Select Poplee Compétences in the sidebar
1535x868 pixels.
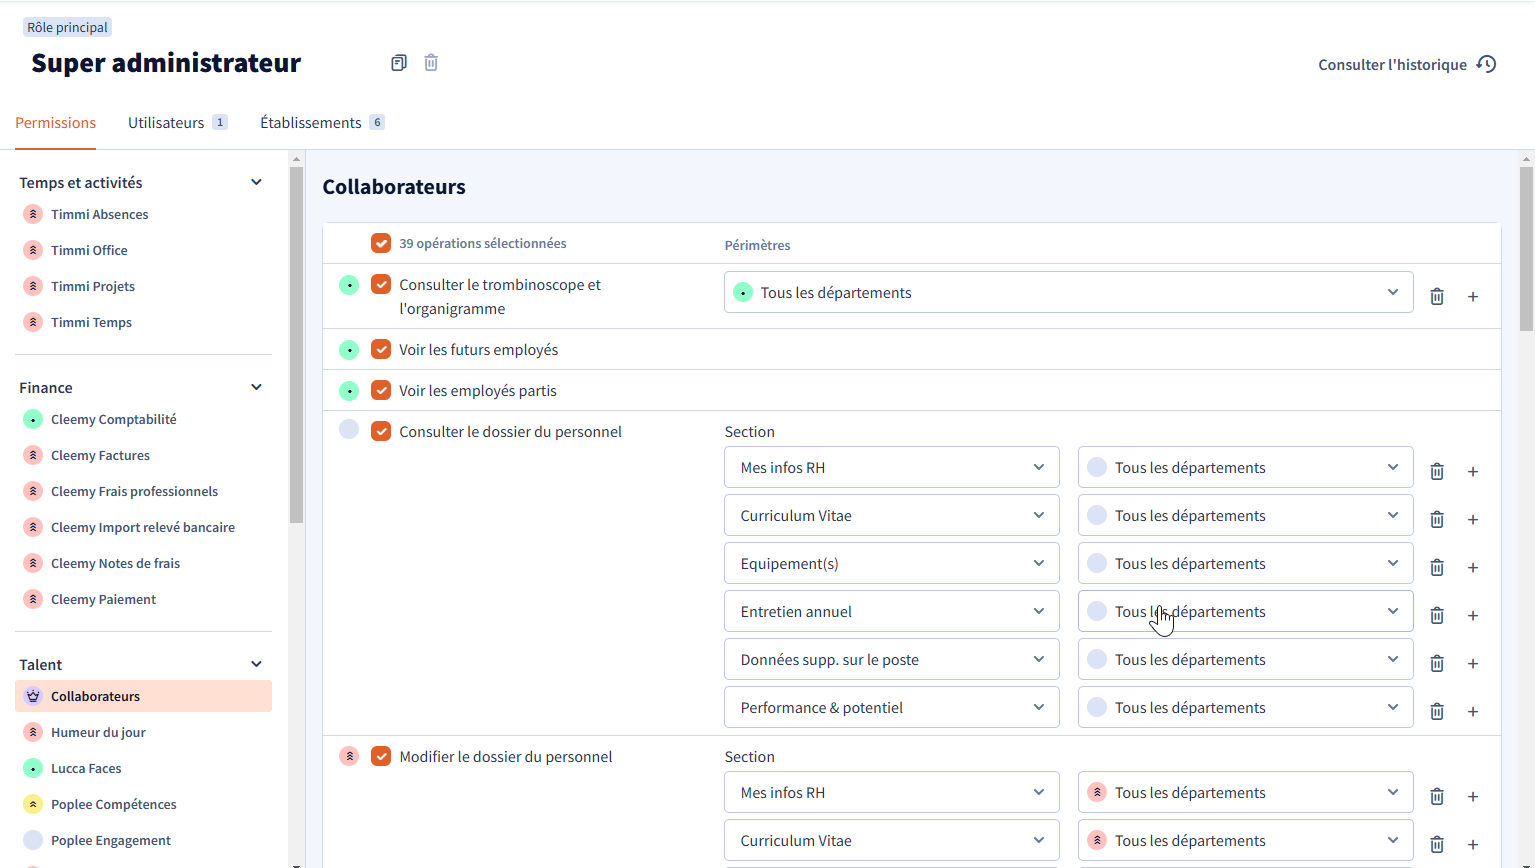pos(143,804)
